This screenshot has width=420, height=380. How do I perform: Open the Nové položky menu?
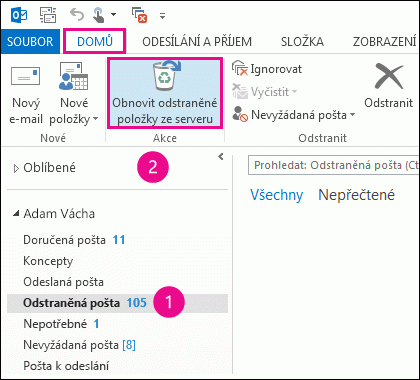(74, 94)
